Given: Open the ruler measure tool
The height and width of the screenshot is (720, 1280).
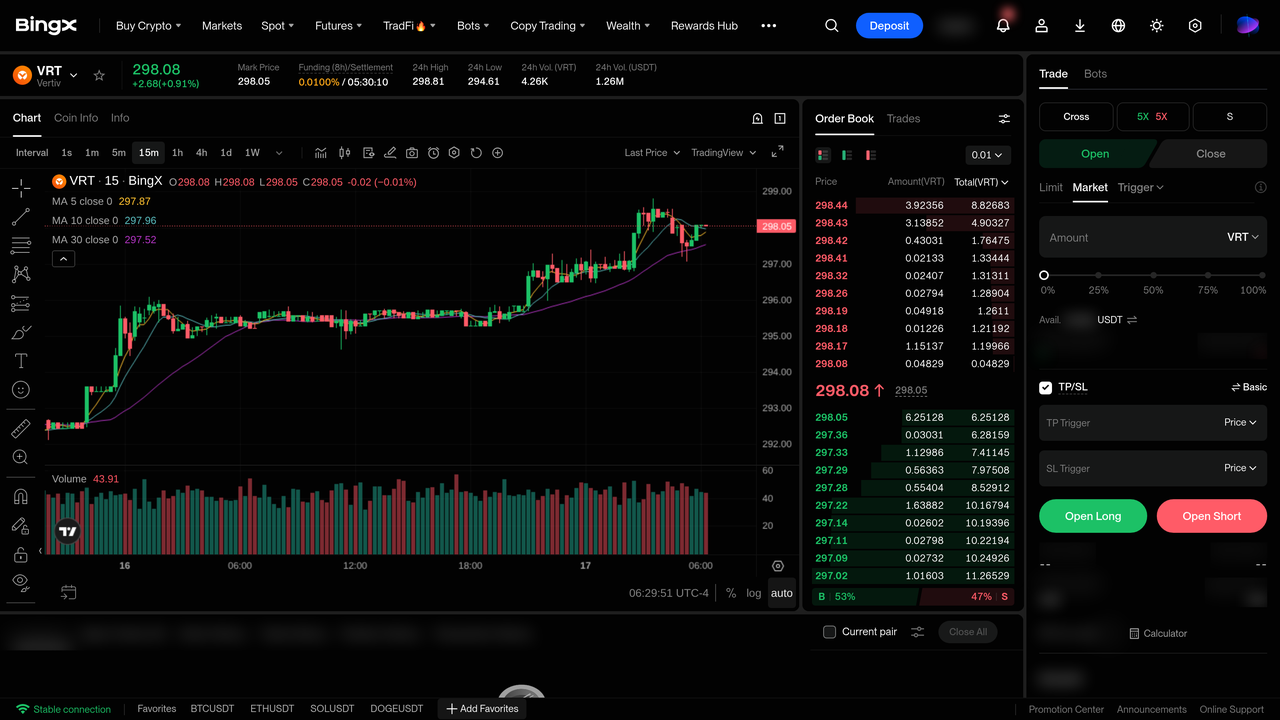Looking at the screenshot, I should click(20, 429).
